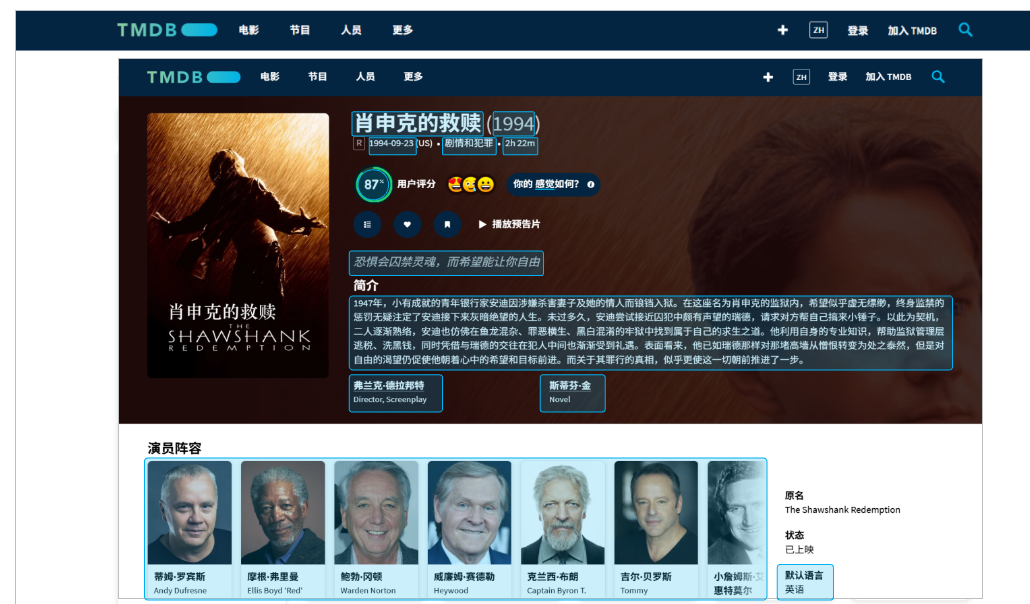Open the 肖申克的救赎 movie poster
The width and height of the screenshot is (1030, 604).
(x=238, y=245)
